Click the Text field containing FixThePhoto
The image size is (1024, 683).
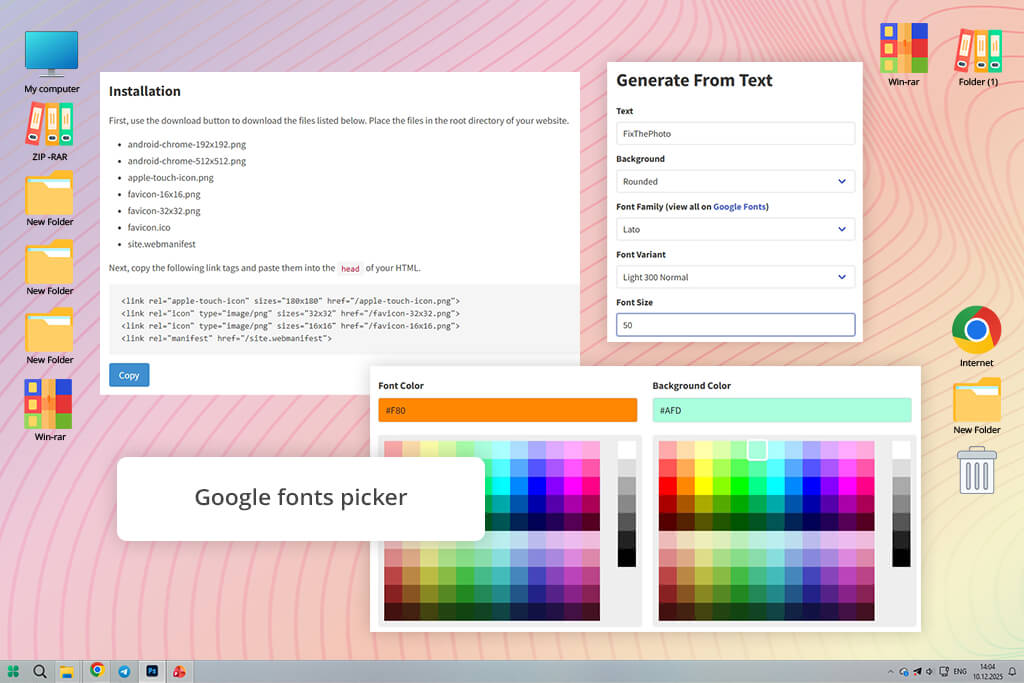pos(735,133)
